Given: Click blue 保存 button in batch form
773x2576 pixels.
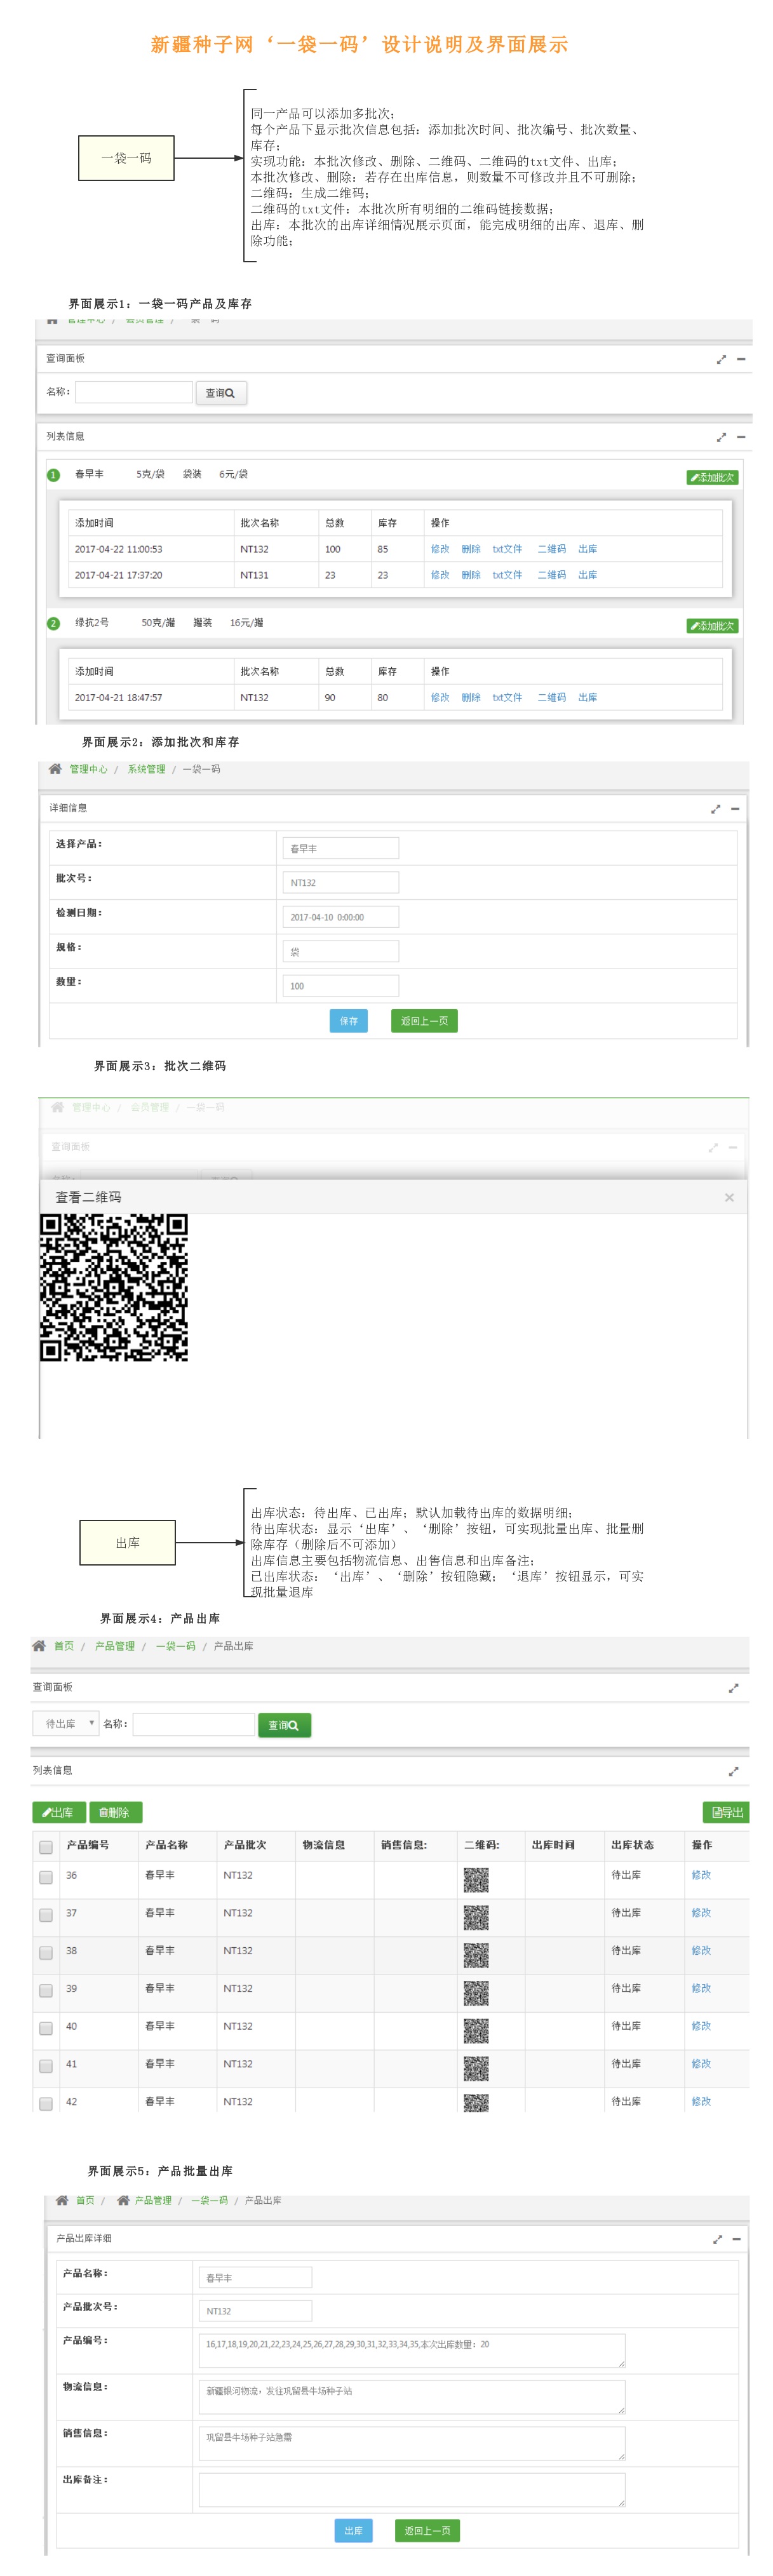Looking at the screenshot, I should coord(348,1020).
